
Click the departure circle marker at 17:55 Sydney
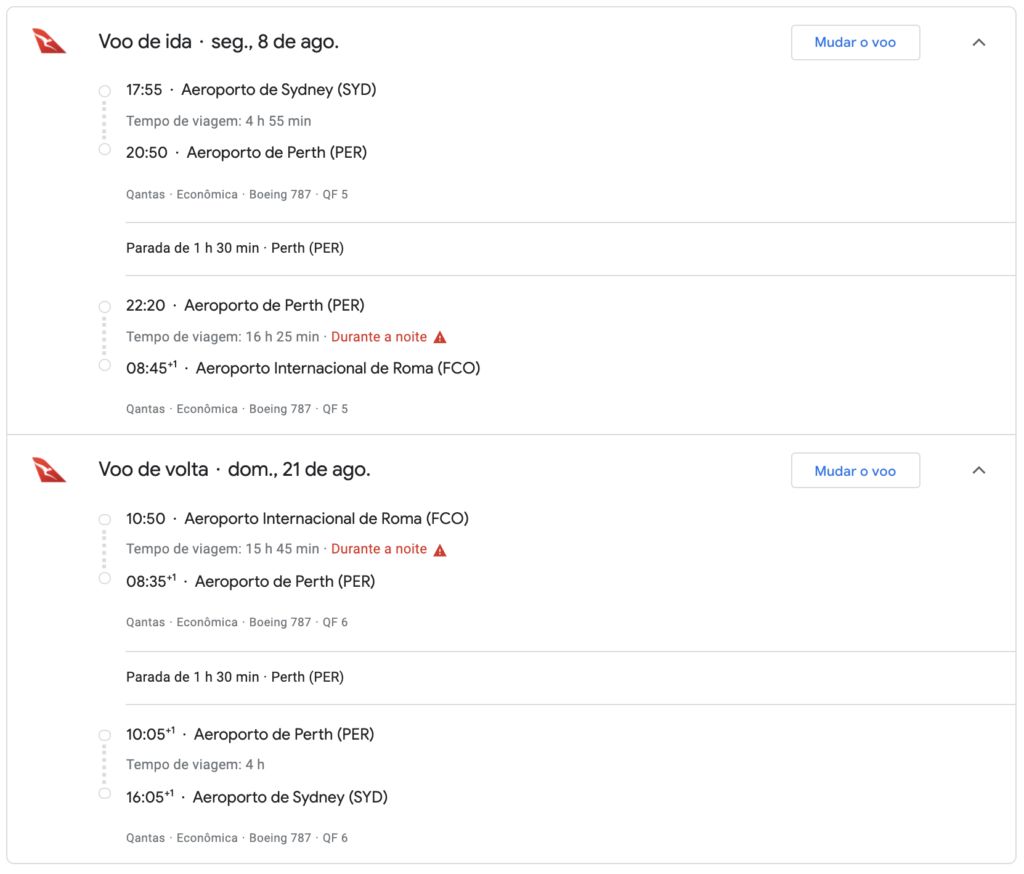104,91
